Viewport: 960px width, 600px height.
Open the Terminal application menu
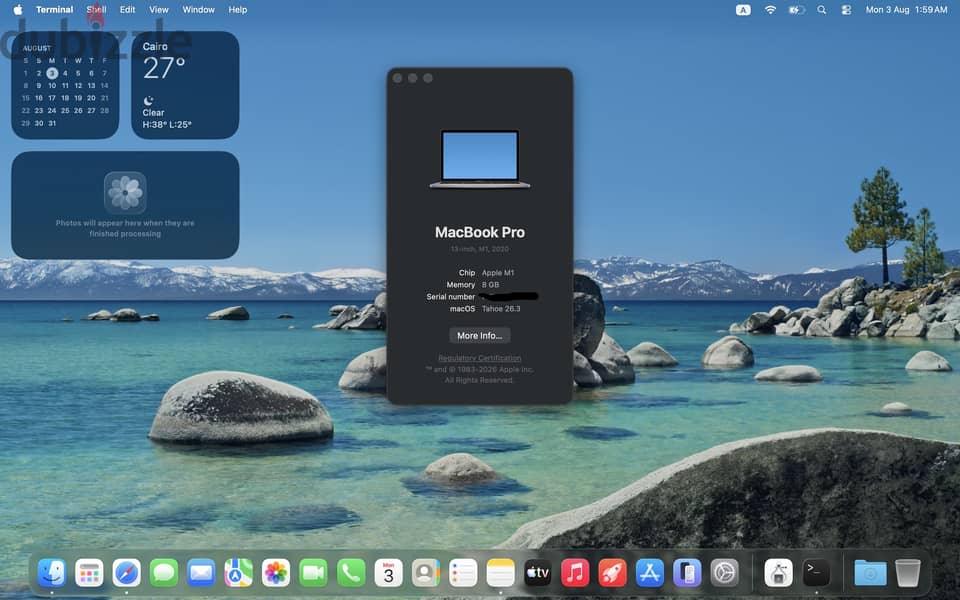54,10
